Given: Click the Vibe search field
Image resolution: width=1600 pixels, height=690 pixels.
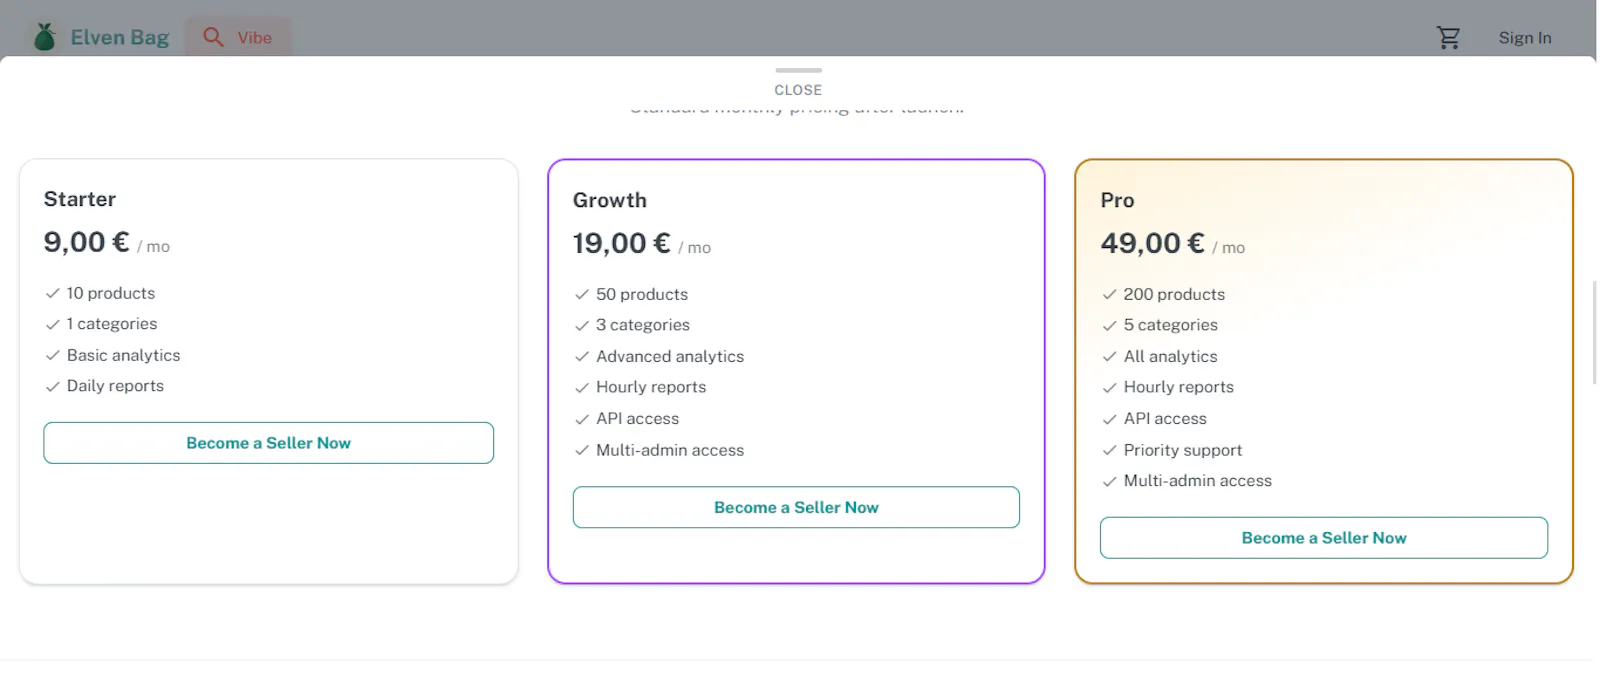Looking at the screenshot, I should pos(239,37).
